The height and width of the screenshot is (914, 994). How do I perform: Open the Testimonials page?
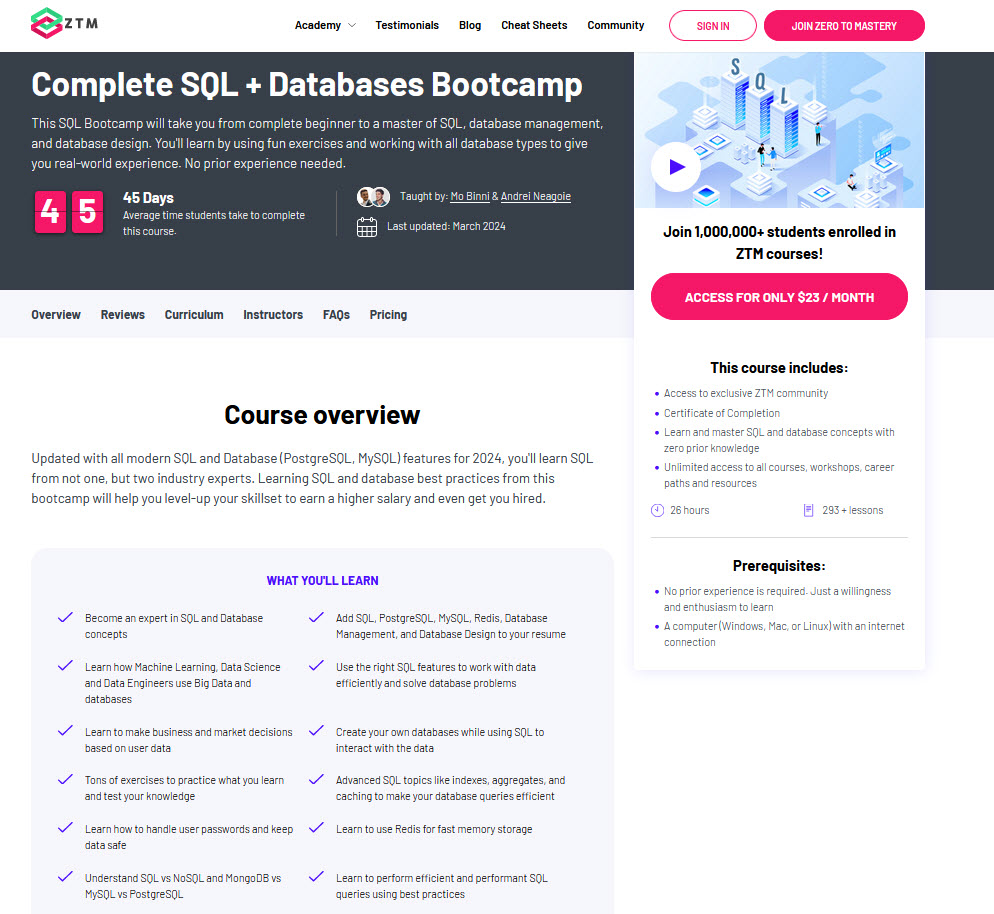tap(407, 25)
